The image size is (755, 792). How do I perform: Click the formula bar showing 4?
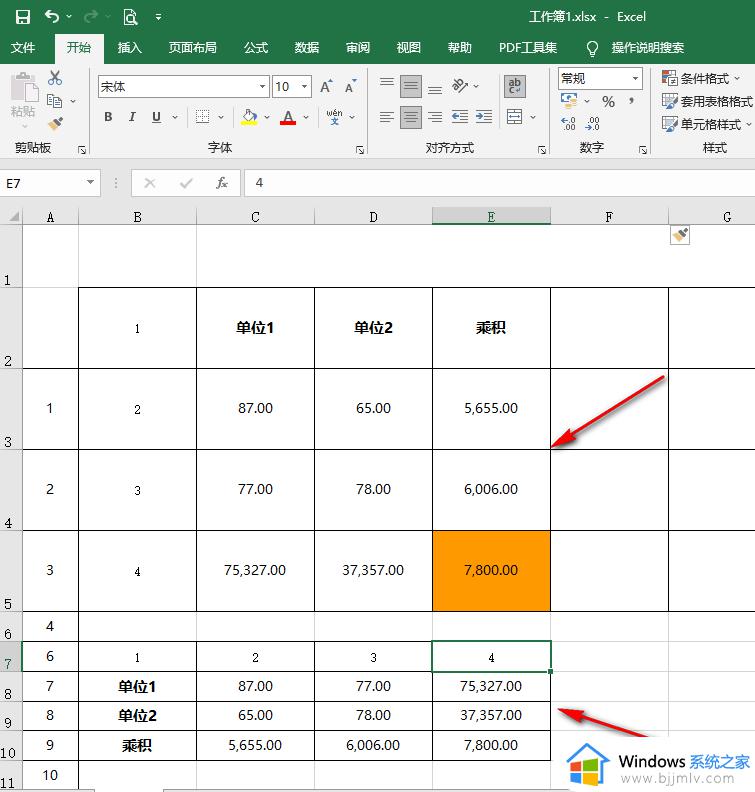(x=499, y=183)
